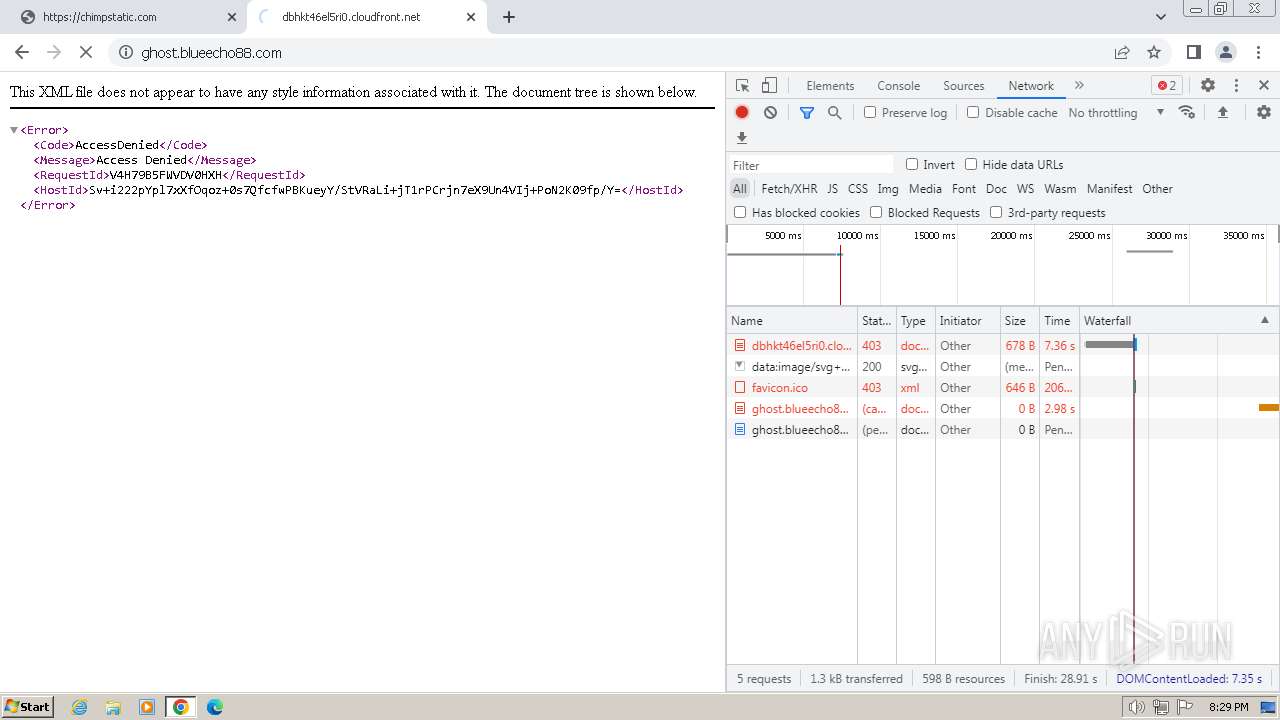Screen dimensions: 1280x720
Task: Show more DevTools tabs chevron
Action: tap(1079, 86)
